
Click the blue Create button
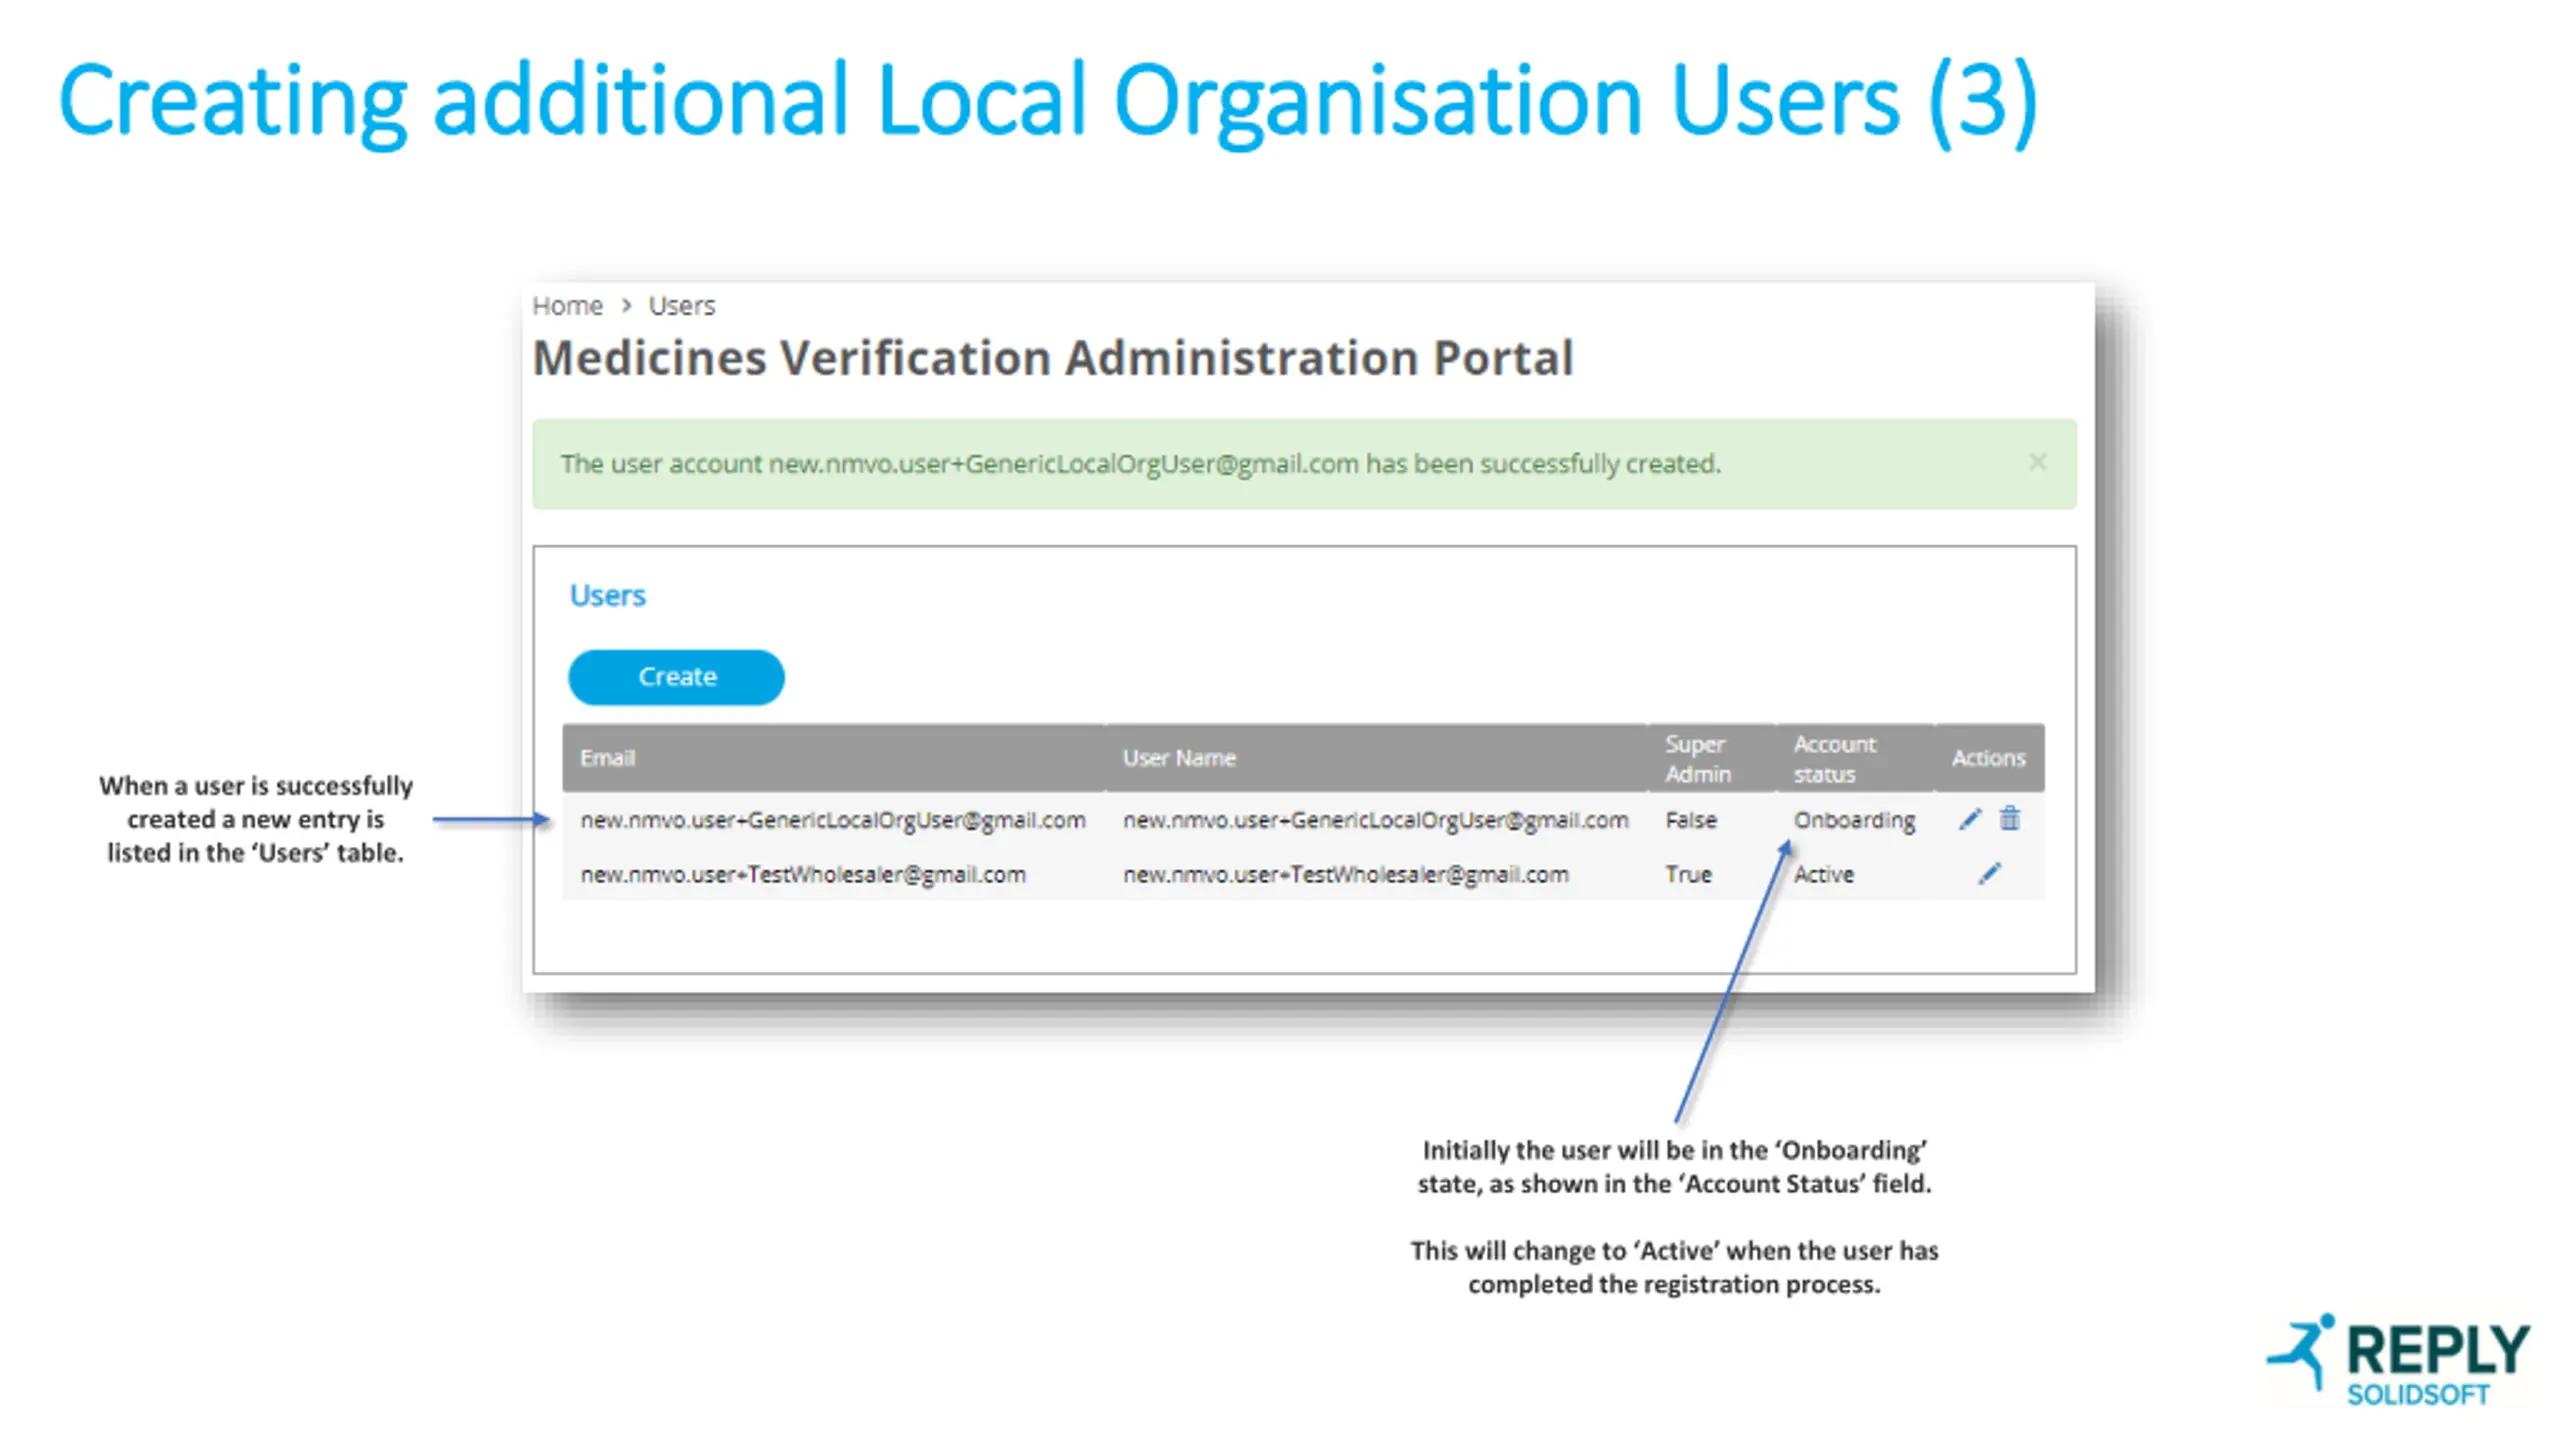(x=676, y=677)
